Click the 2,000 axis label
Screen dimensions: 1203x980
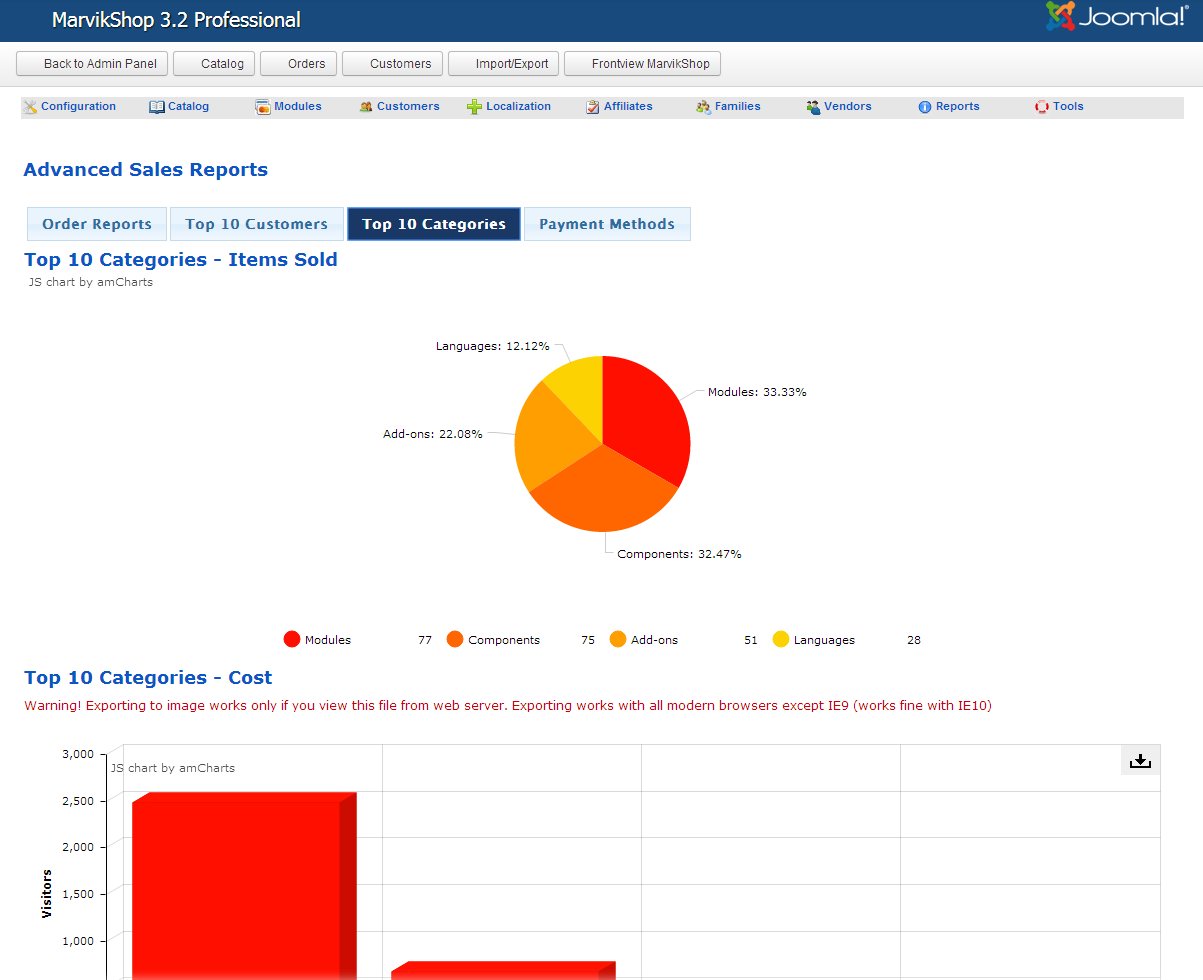(77, 847)
